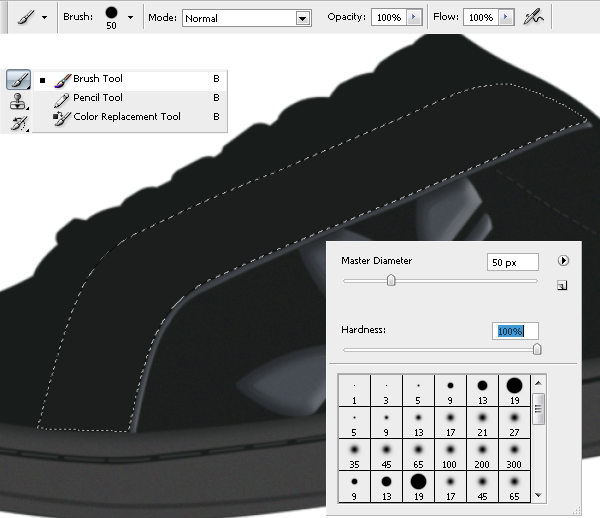The image size is (600, 518).
Task: Create new preset from this brush
Action: [562, 285]
